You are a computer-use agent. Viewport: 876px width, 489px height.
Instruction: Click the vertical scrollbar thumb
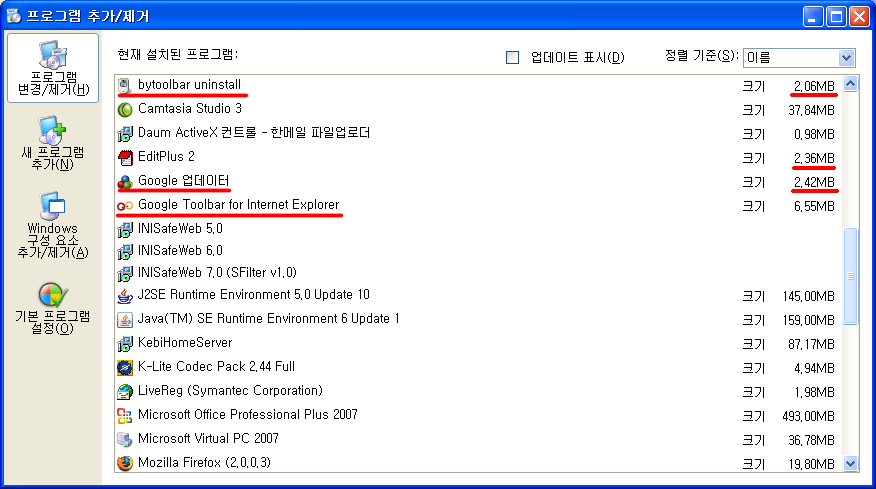[850, 276]
